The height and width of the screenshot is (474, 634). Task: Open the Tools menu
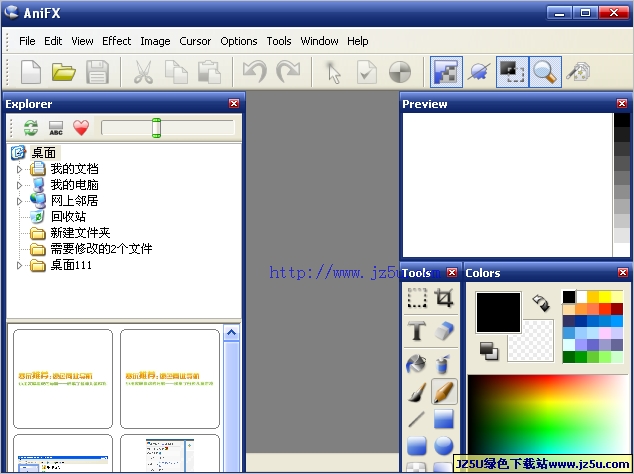click(279, 41)
